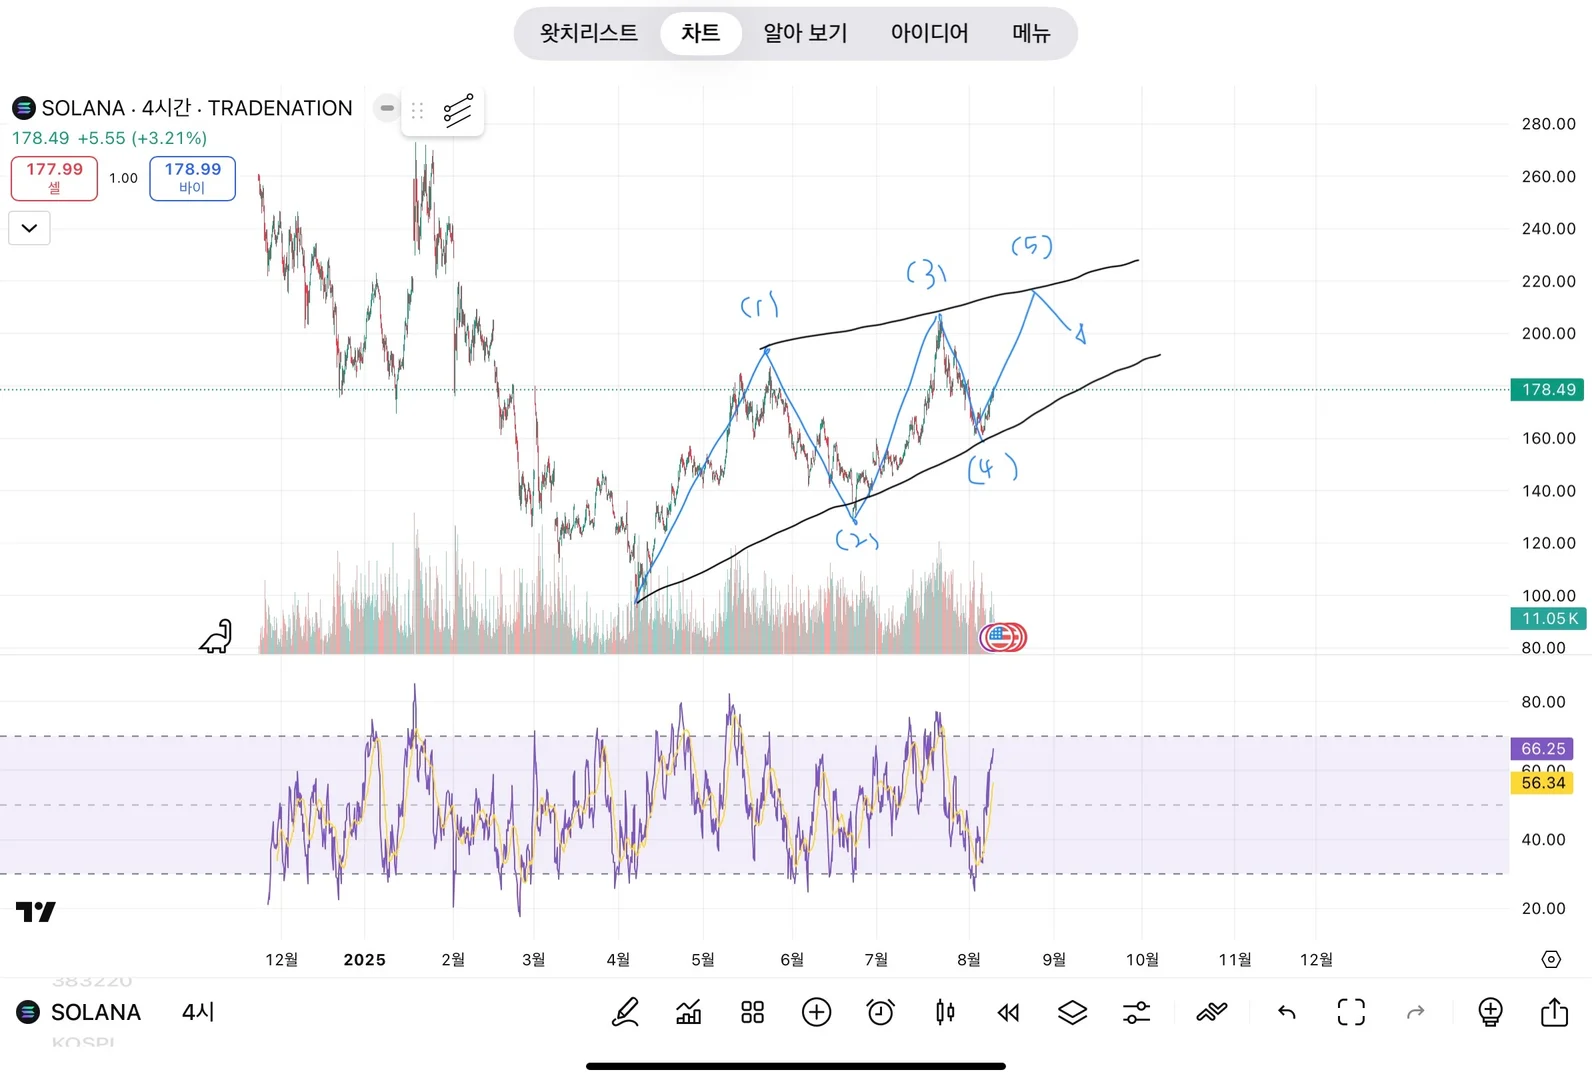Share the chart with the share icon
The width and height of the screenshot is (1592, 1080).
tap(1554, 1011)
